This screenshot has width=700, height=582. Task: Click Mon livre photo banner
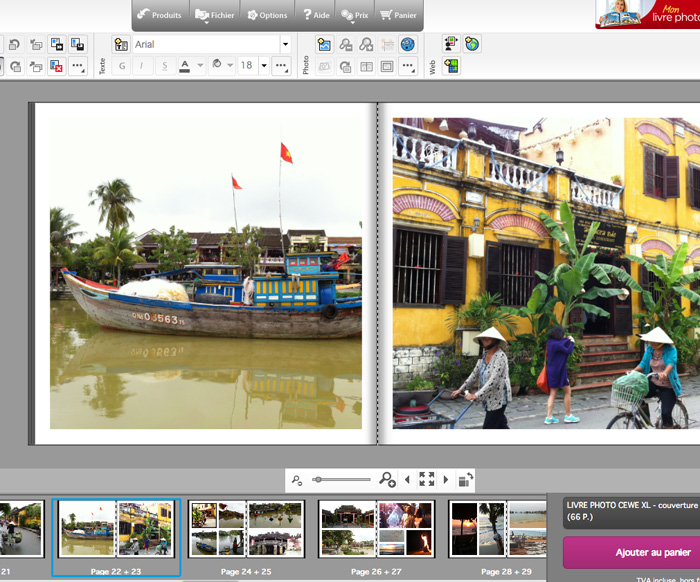click(648, 14)
